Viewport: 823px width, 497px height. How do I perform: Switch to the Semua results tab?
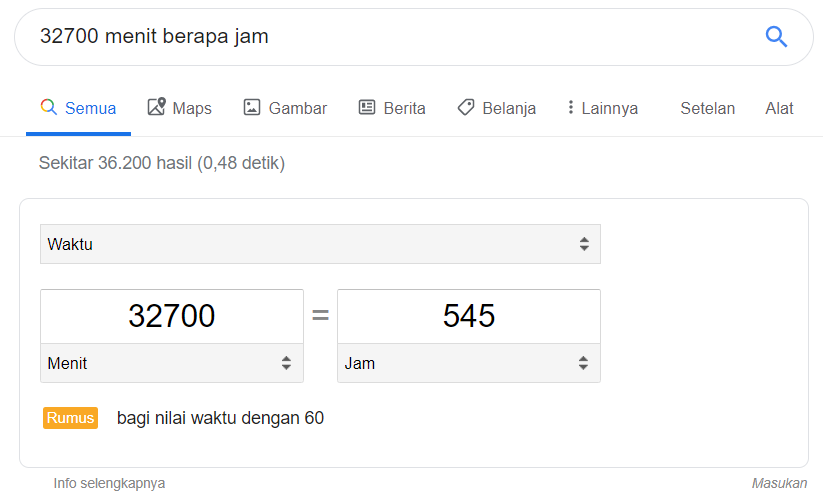pos(78,108)
